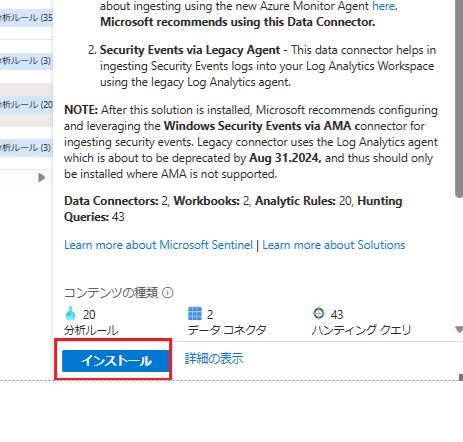Click the 'here' Azure Monitor Agent link
This screenshot has height=442, width=463.
click(x=384, y=6)
